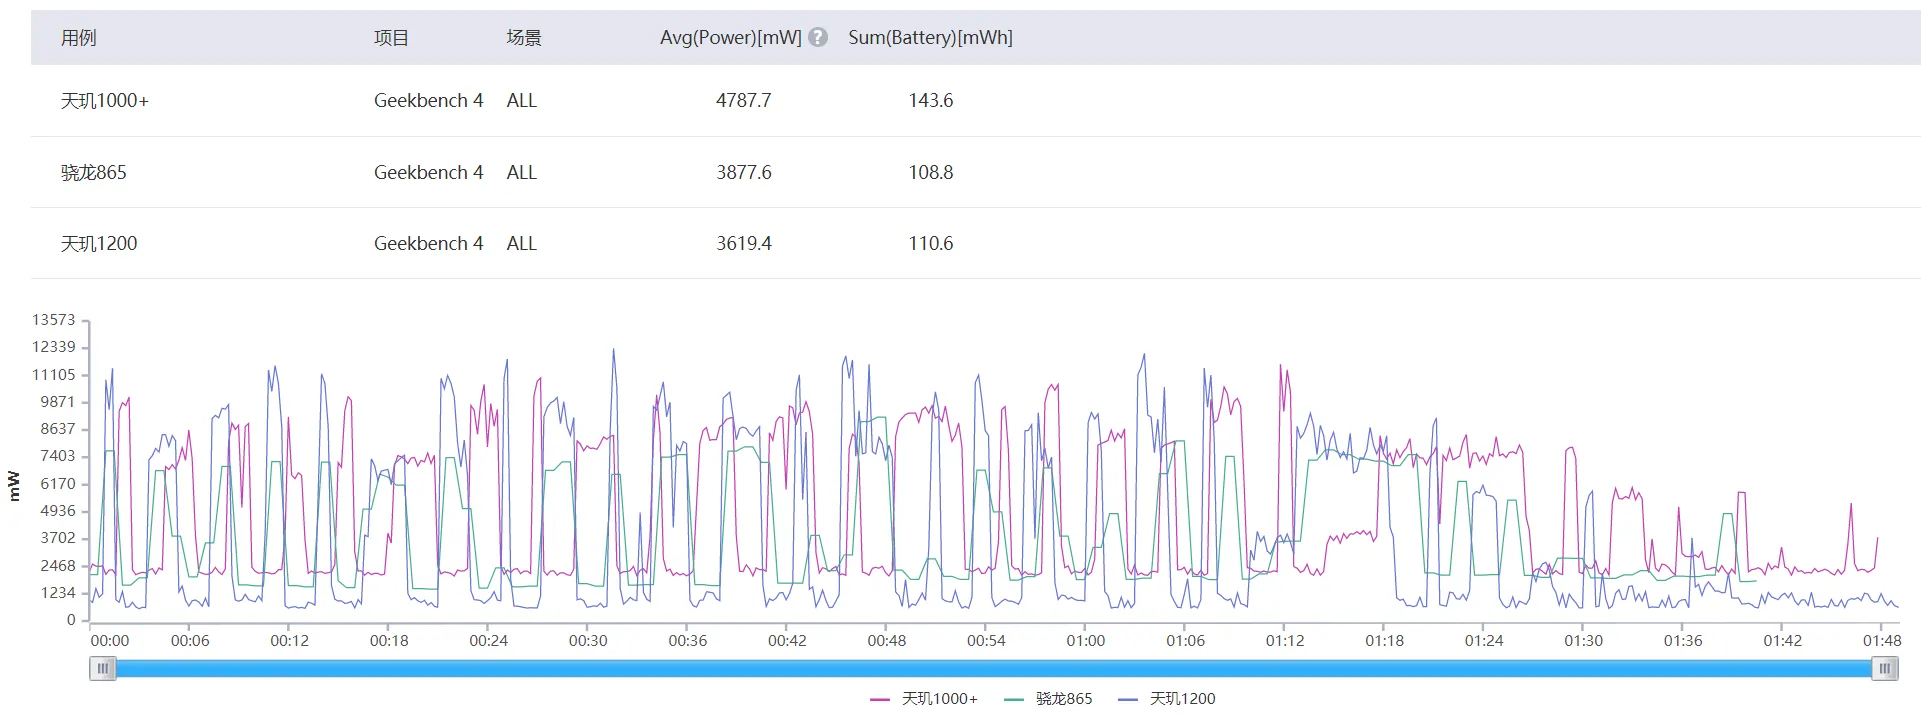Click the average power value 3877.6
The image size is (1921, 719).
click(x=744, y=172)
